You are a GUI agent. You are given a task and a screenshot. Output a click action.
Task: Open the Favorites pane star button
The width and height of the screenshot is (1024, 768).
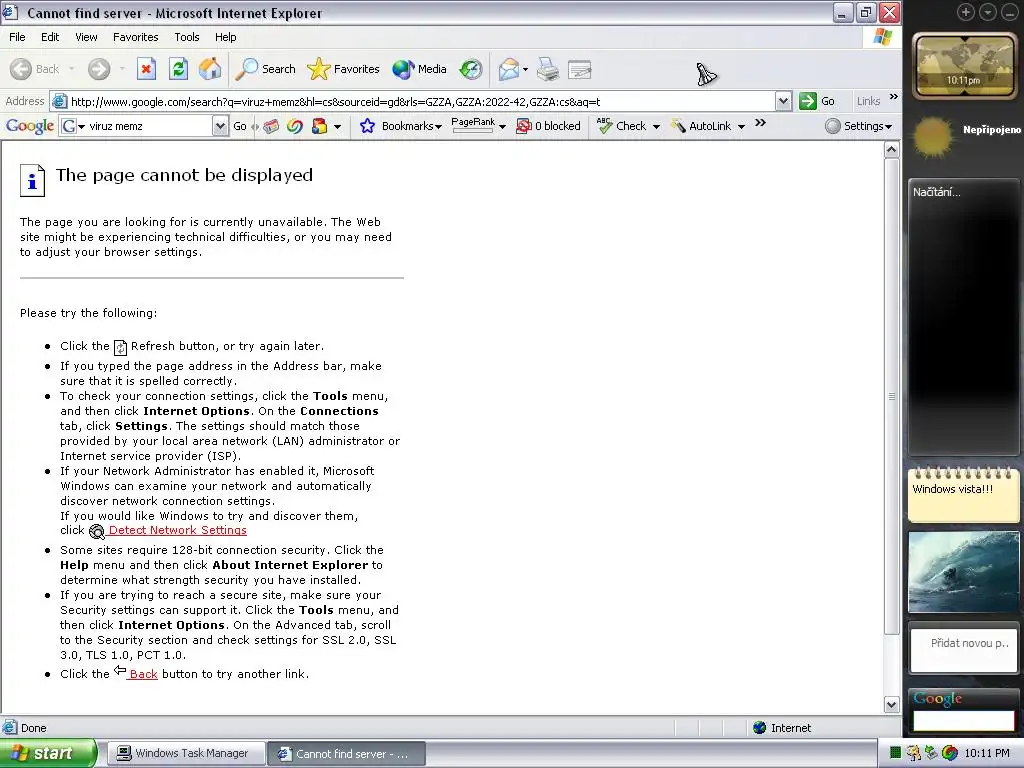click(x=343, y=69)
